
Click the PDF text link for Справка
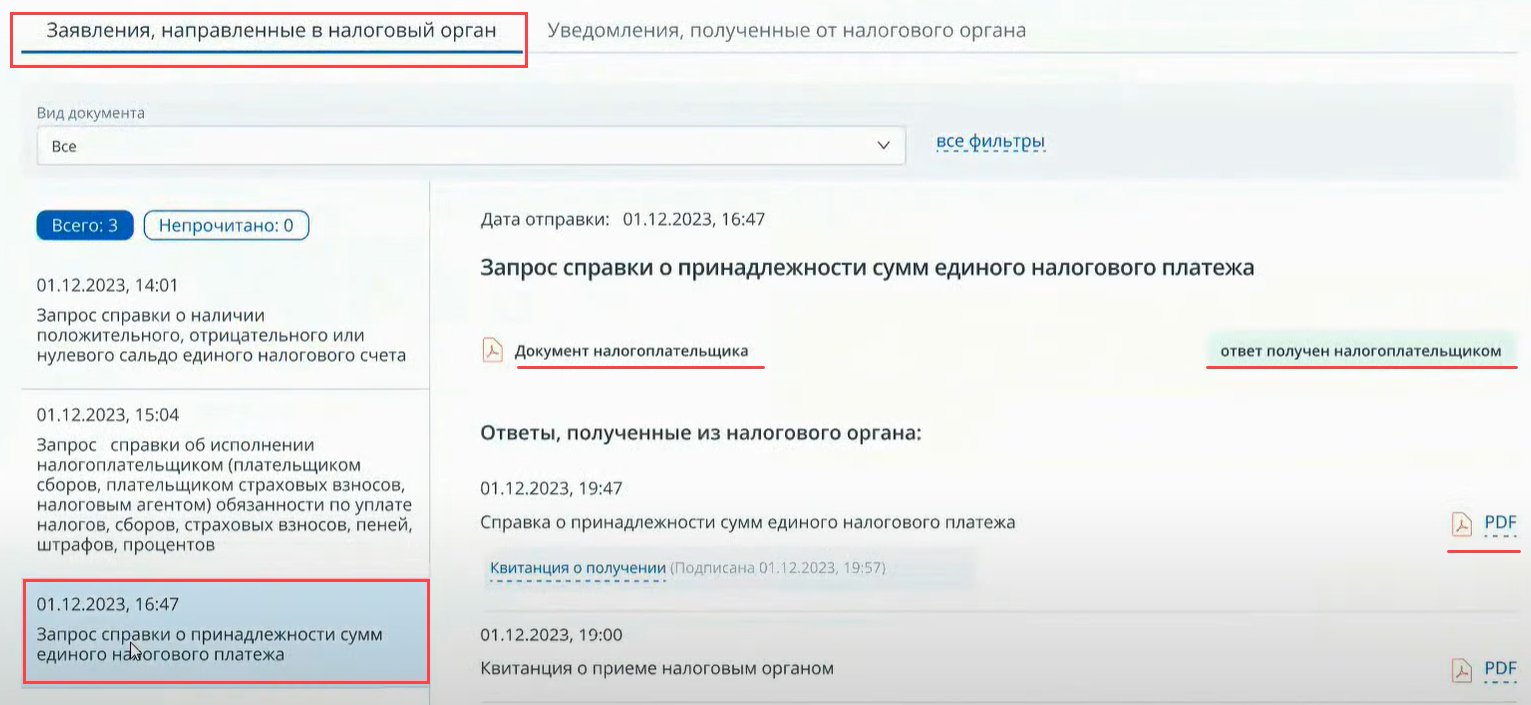[x=1500, y=523]
